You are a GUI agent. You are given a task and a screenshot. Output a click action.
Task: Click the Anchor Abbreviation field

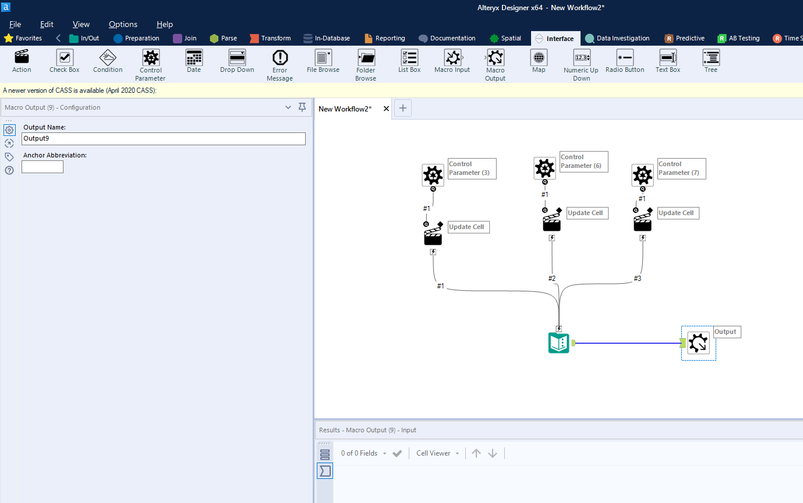(x=43, y=167)
